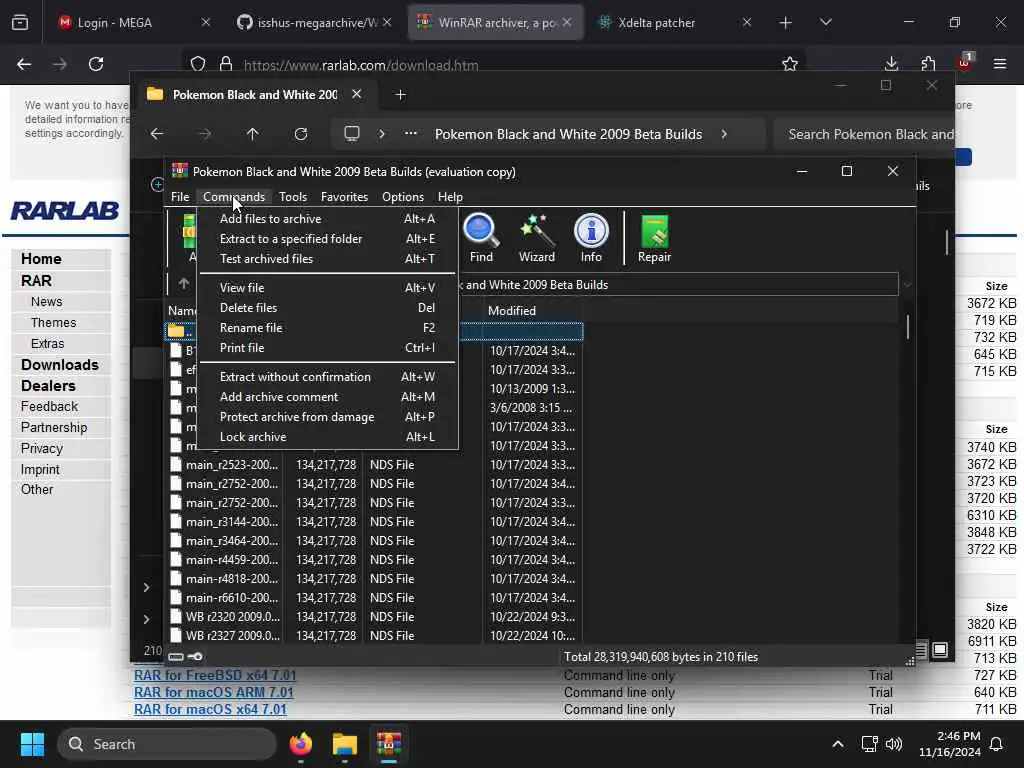Add a new File Explorer tab
The width and height of the screenshot is (1024, 768).
click(400, 95)
